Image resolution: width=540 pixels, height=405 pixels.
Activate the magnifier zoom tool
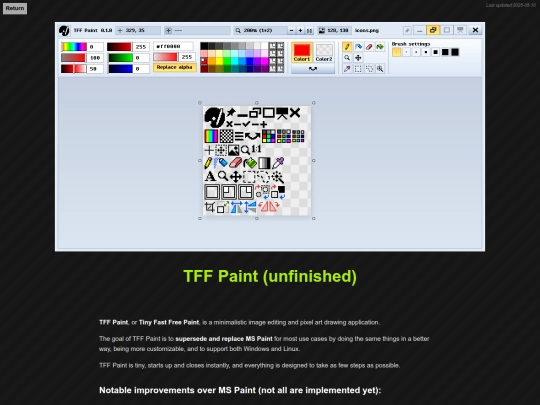(347, 58)
